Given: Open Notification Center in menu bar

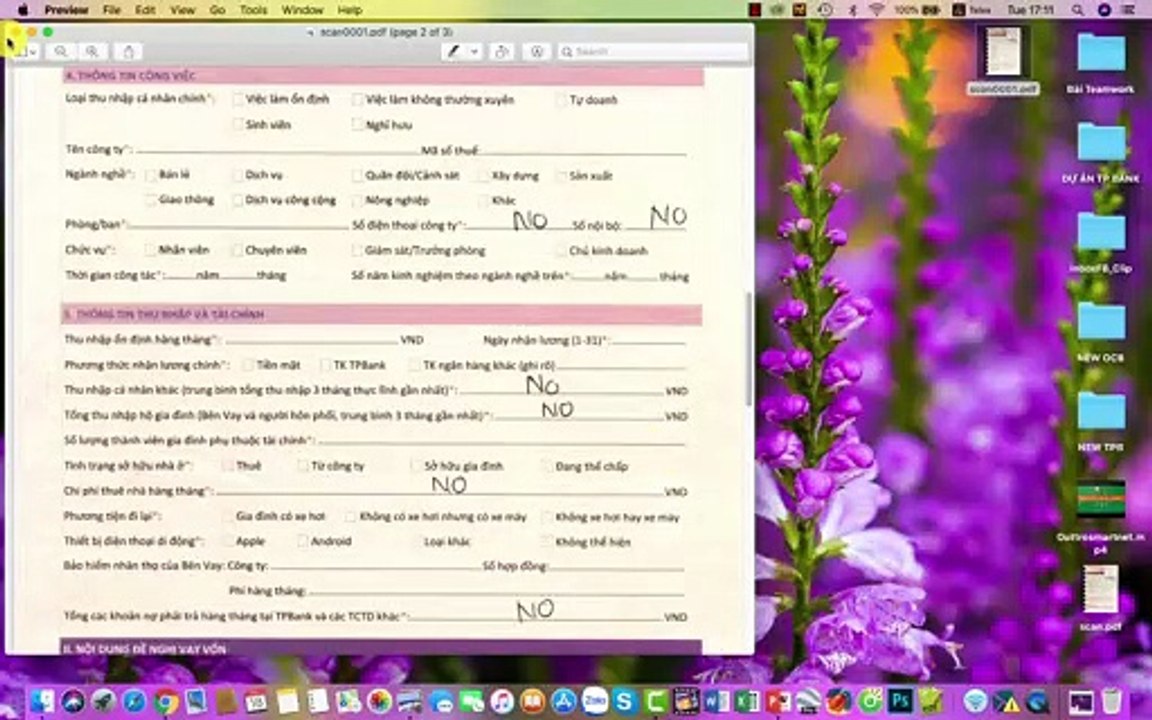Looking at the screenshot, I should pyautogui.click(x=1129, y=10).
